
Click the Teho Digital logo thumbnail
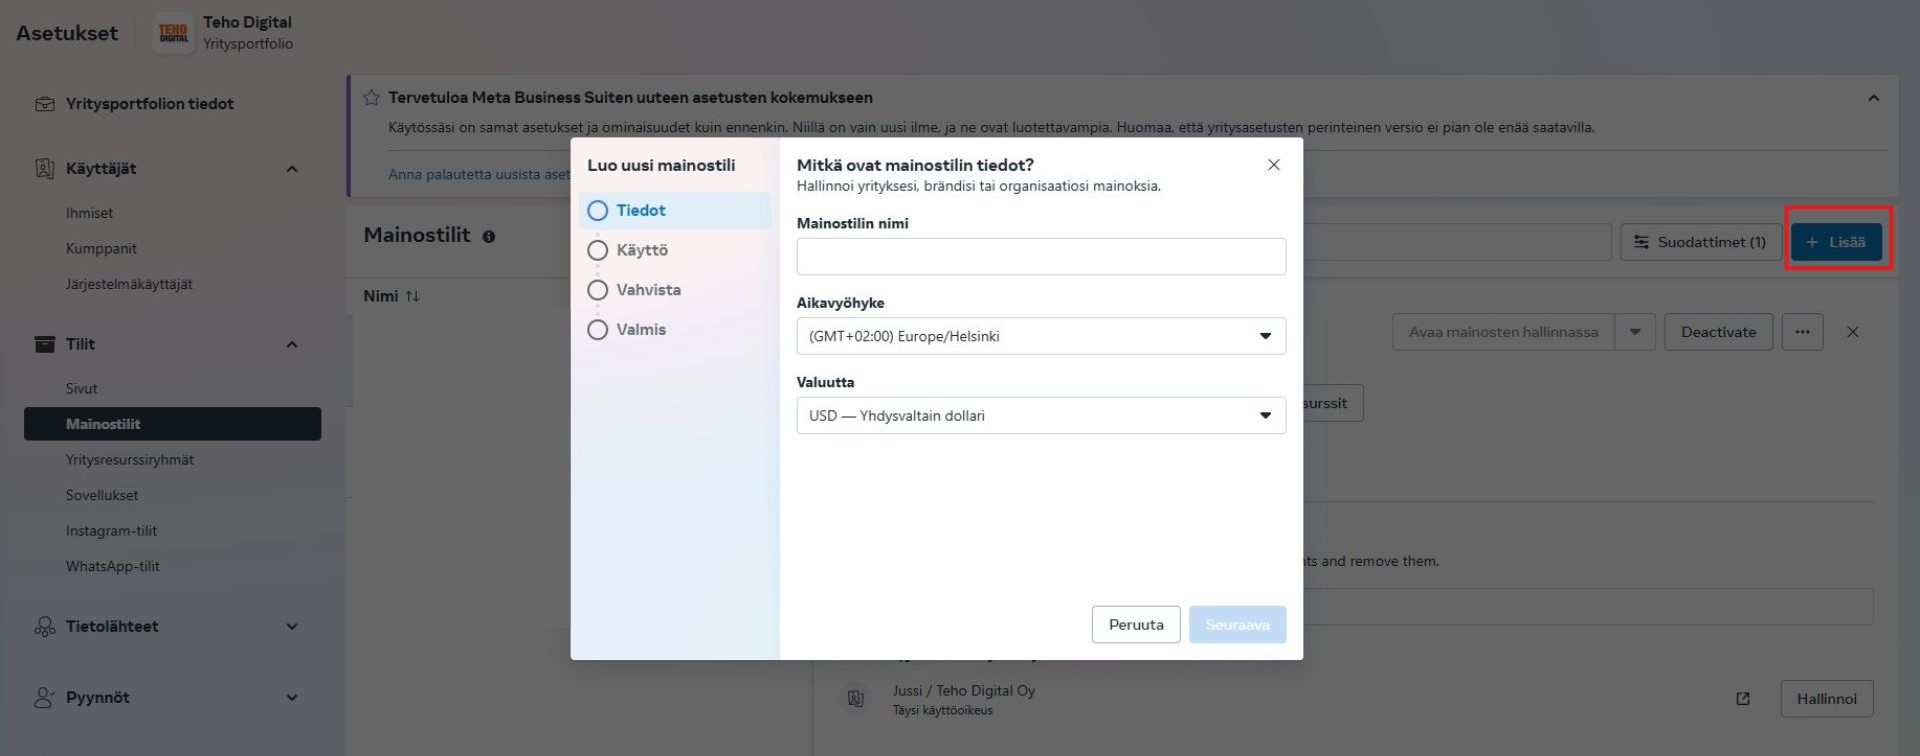click(x=174, y=33)
